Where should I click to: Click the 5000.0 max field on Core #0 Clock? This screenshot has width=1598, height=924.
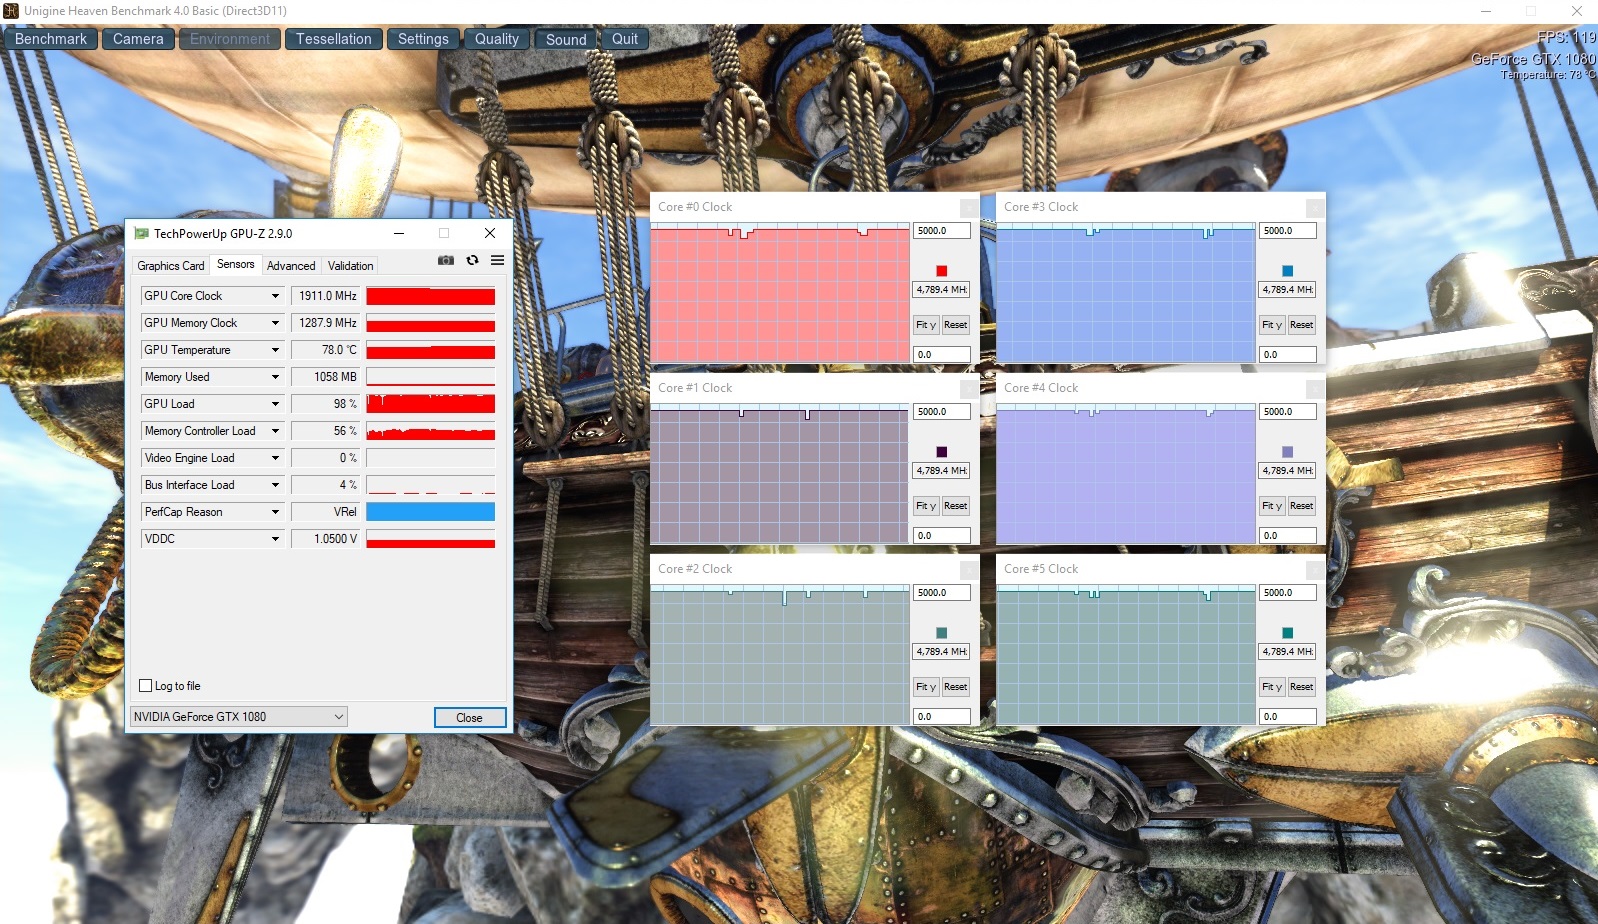pyautogui.click(x=942, y=231)
